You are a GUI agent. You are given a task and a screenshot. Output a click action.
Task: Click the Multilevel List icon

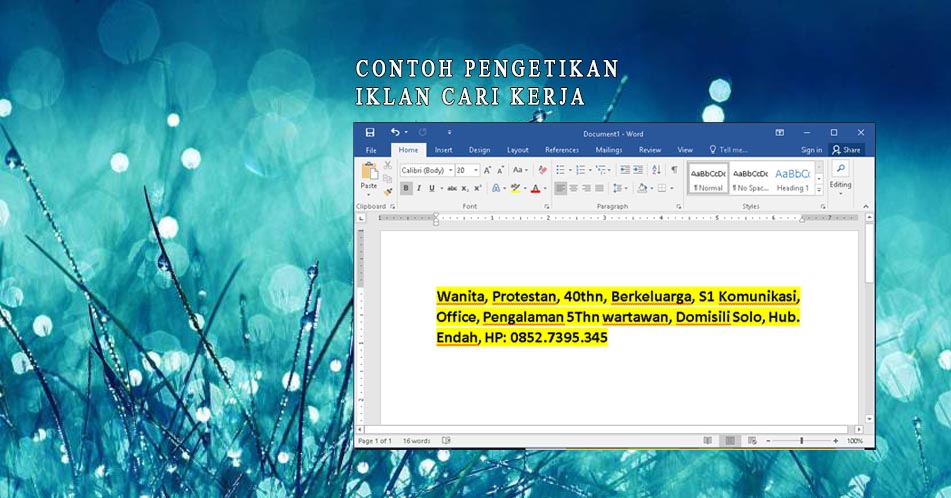coord(600,170)
